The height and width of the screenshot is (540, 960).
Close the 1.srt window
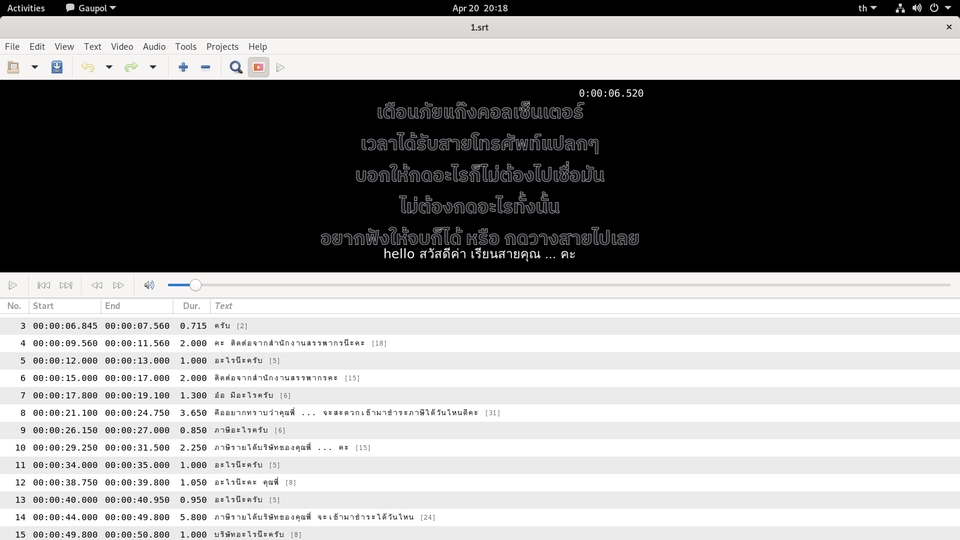click(949, 27)
